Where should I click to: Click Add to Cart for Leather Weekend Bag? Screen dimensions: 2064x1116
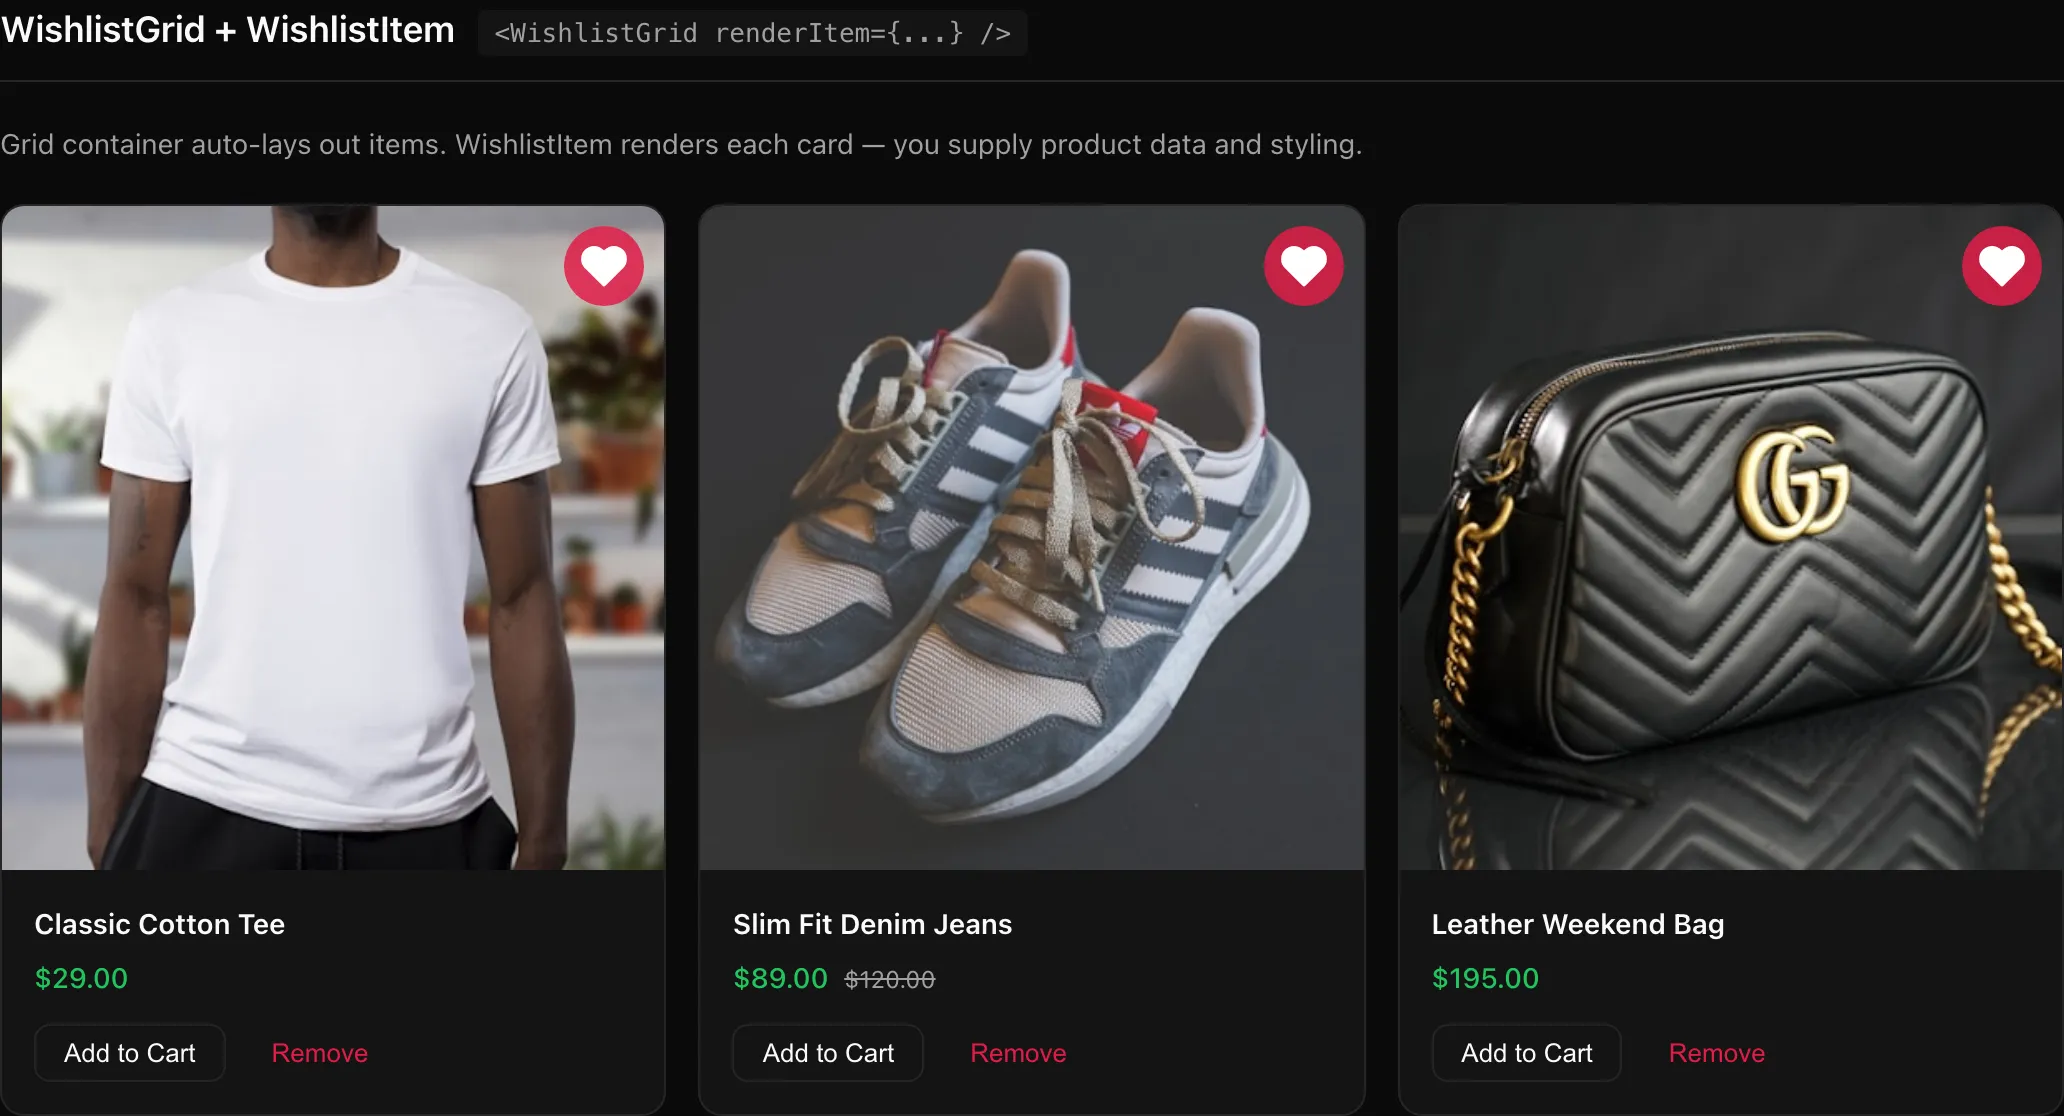(x=1525, y=1052)
